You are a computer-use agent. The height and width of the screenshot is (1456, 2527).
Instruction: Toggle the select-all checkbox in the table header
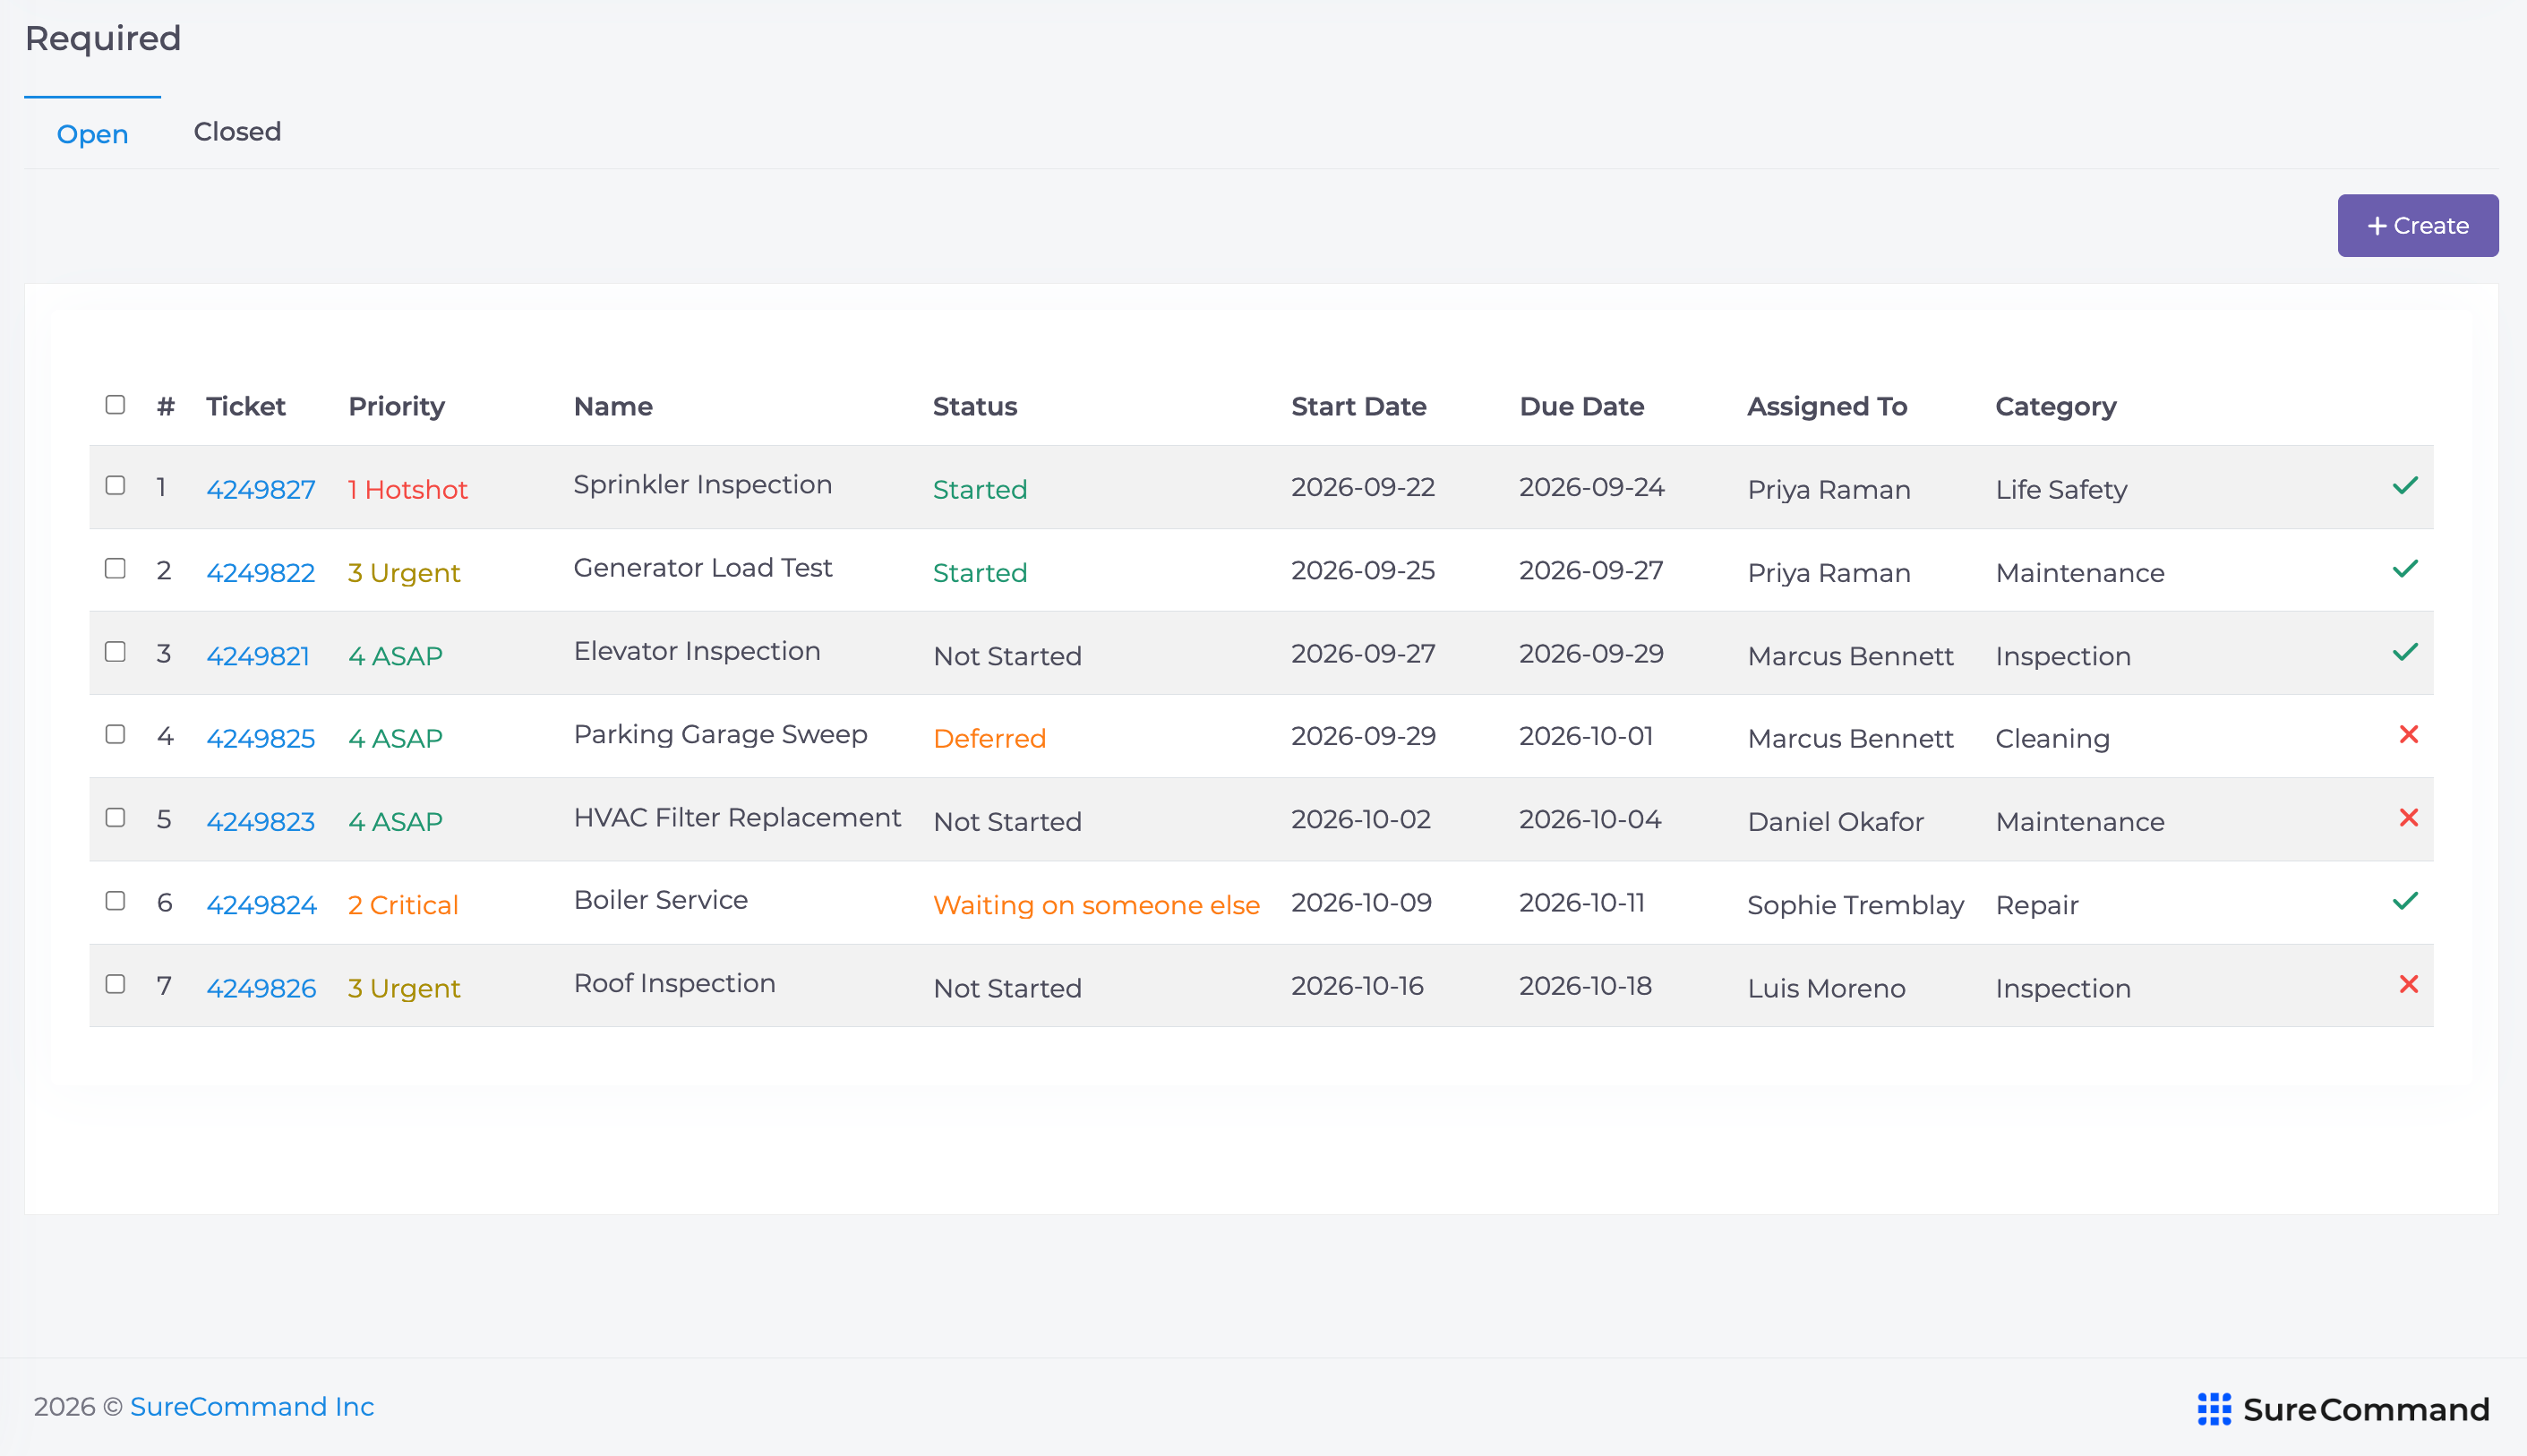(x=115, y=404)
